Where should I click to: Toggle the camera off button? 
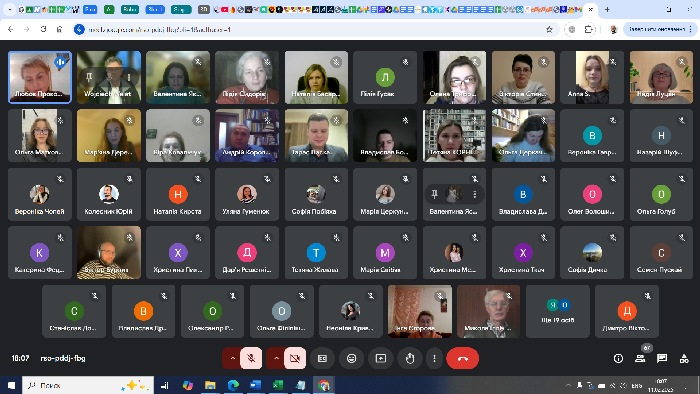[295, 358]
